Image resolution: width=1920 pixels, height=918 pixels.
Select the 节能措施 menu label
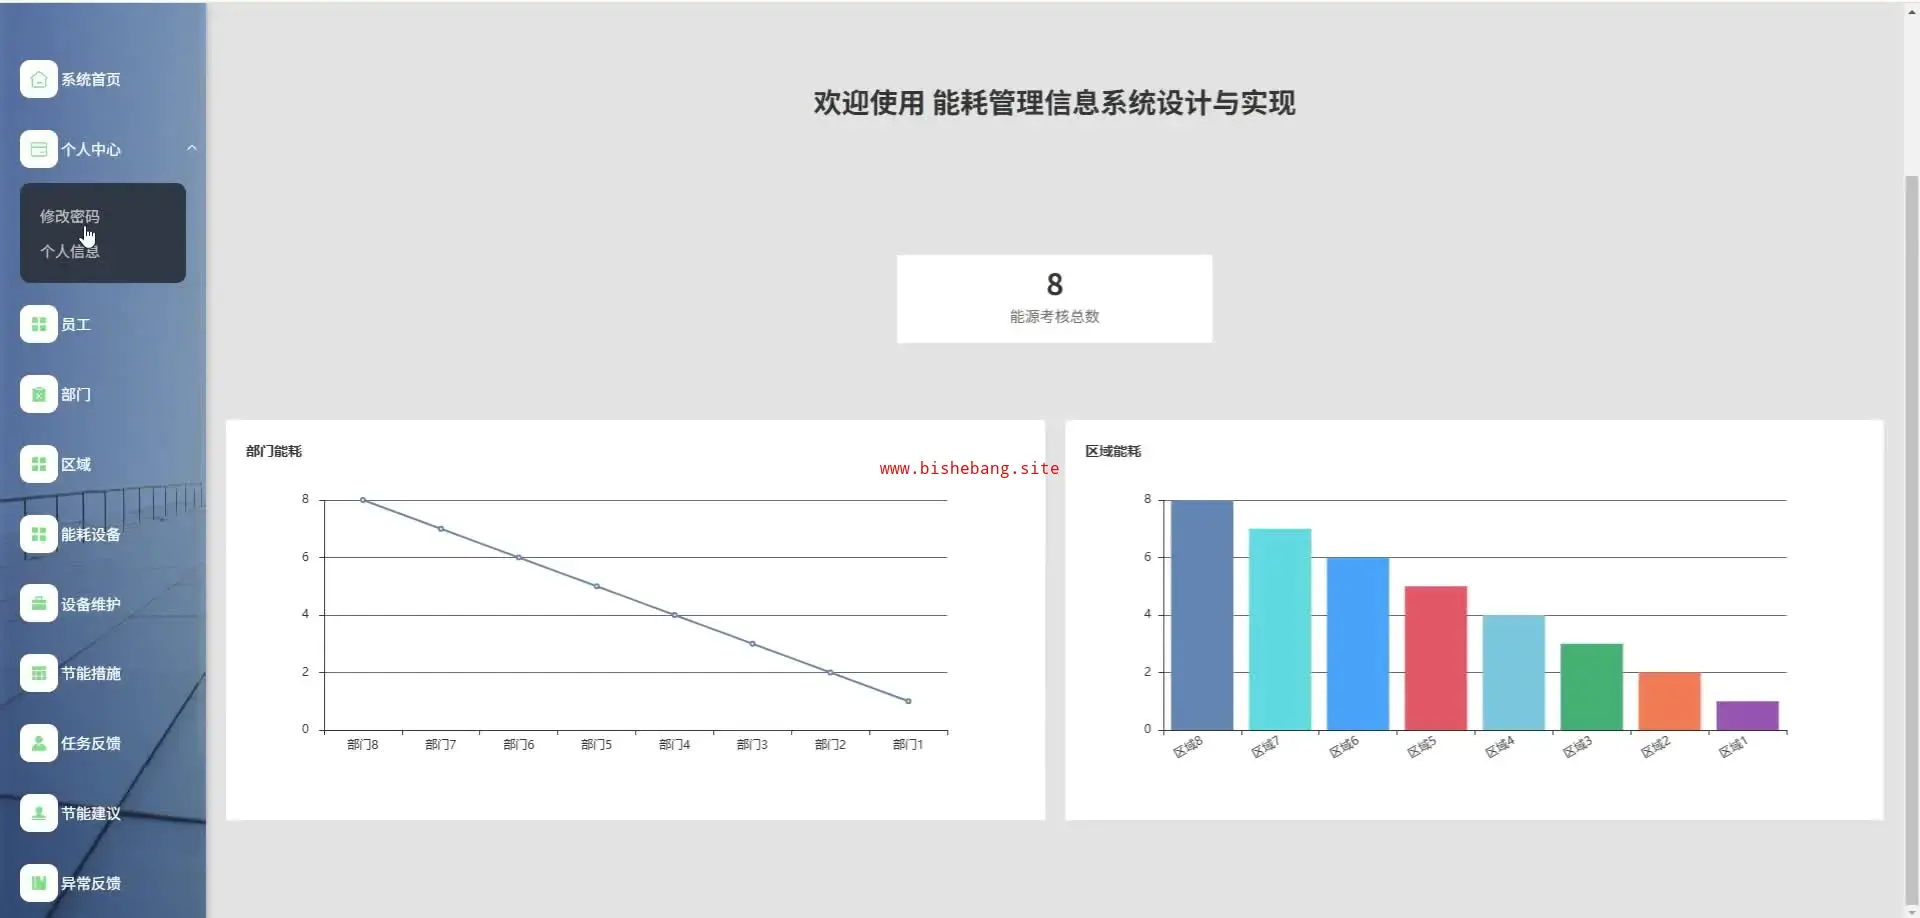point(91,673)
